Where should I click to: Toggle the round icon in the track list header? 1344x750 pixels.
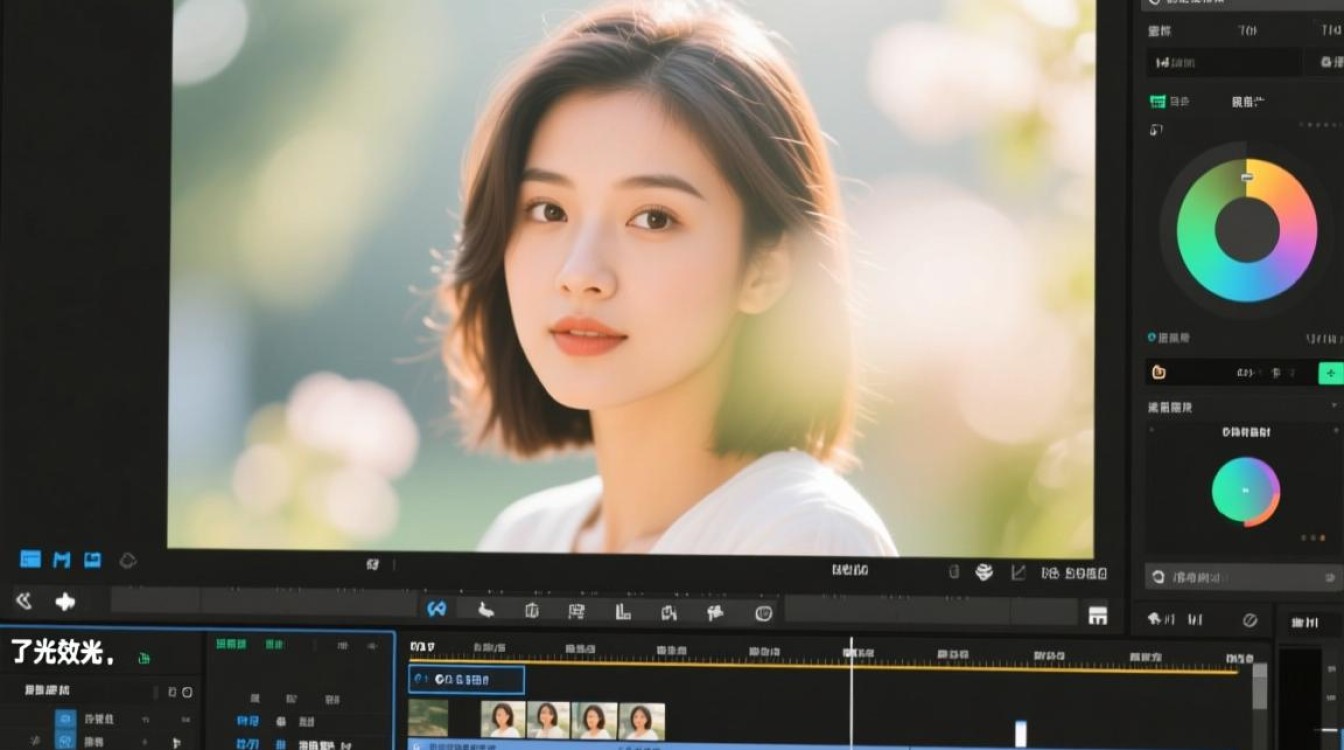tap(187, 691)
